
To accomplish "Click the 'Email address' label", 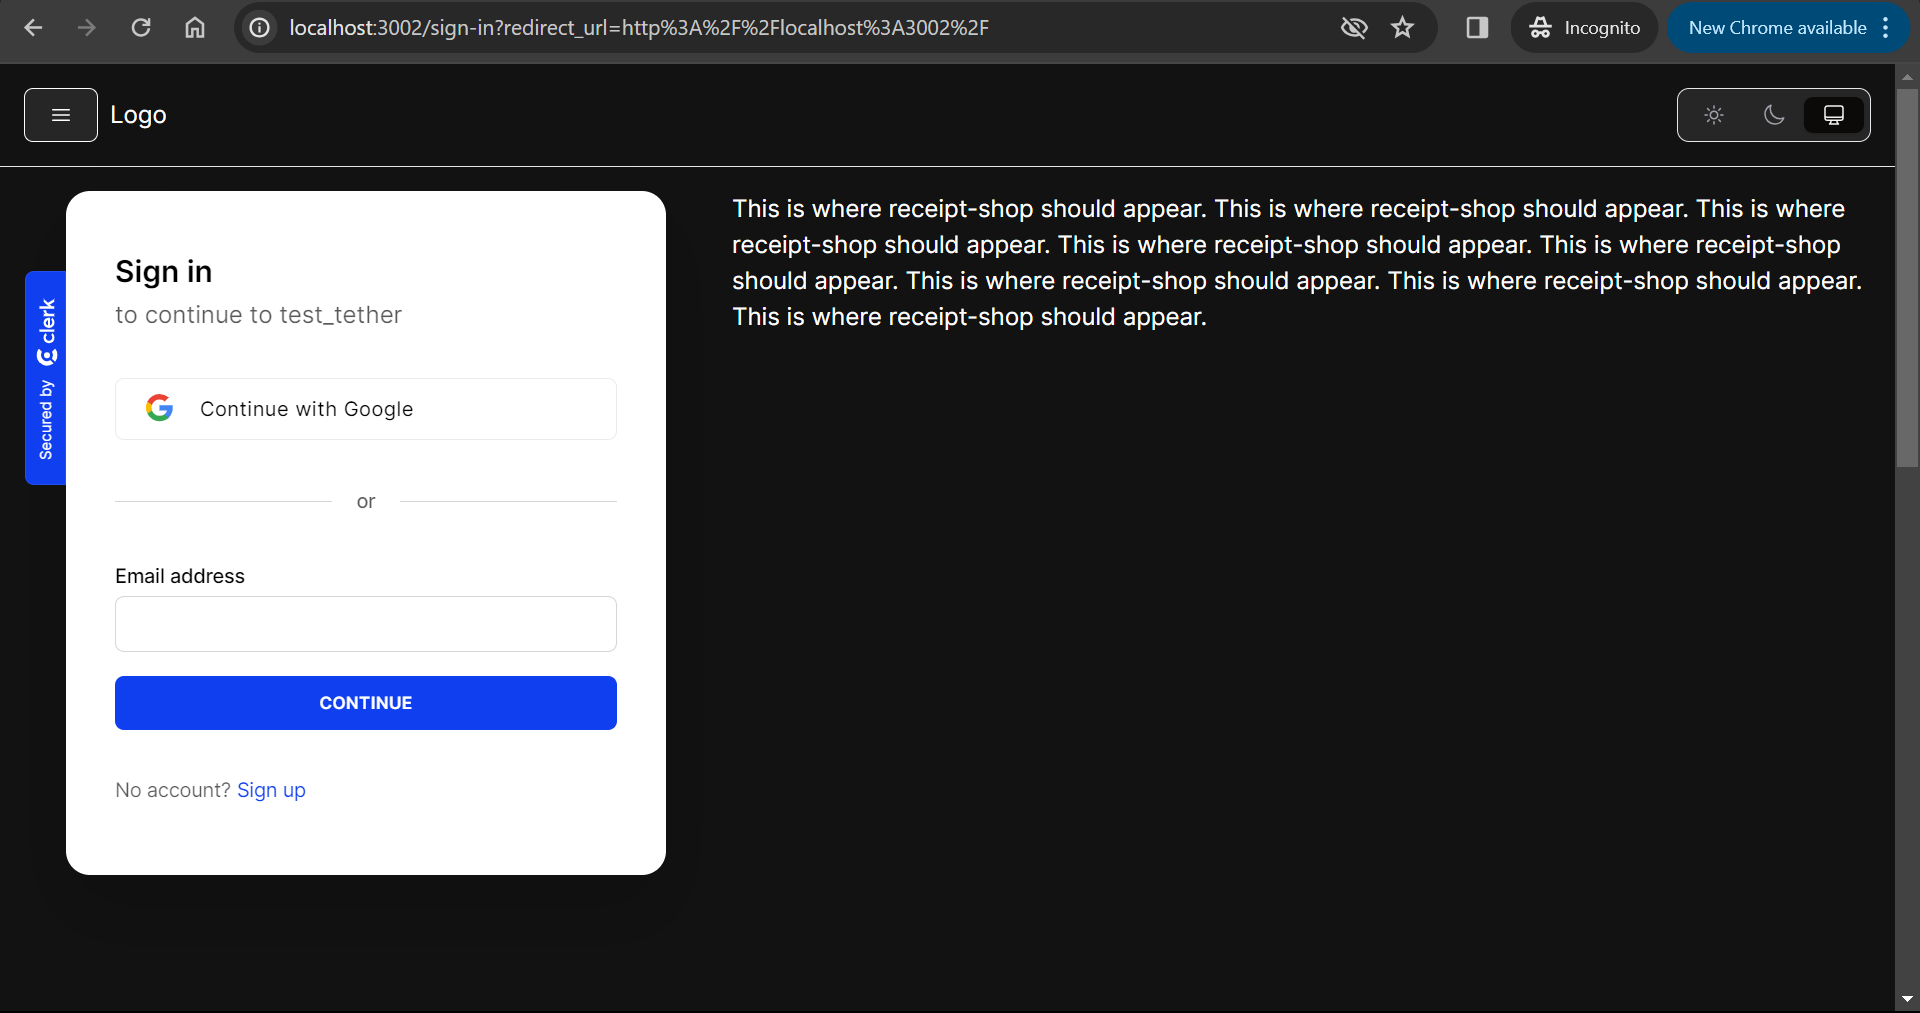I will pyautogui.click(x=180, y=576).
